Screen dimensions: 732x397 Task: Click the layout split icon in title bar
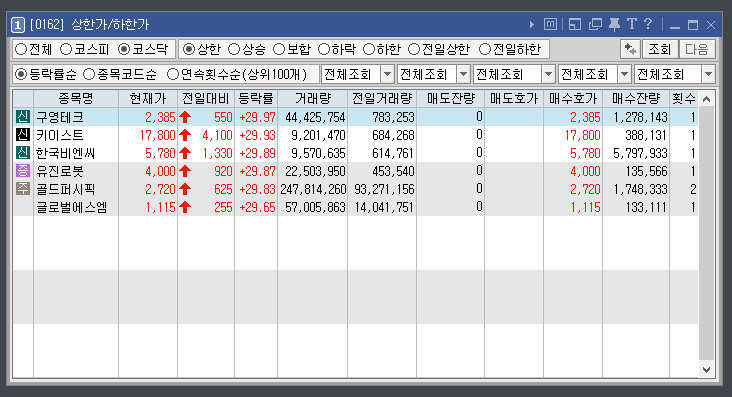(575, 24)
